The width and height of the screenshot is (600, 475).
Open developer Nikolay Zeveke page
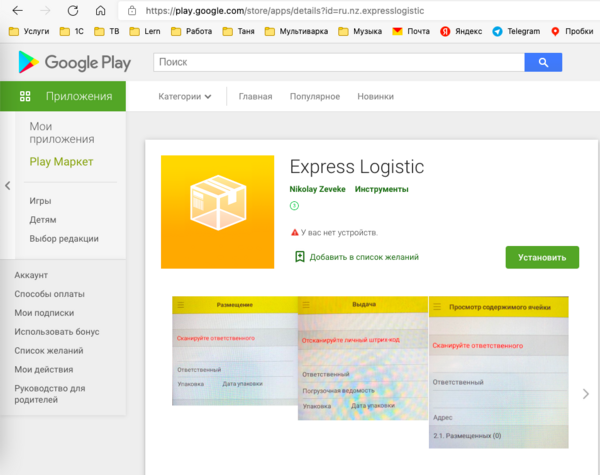[x=316, y=190]
